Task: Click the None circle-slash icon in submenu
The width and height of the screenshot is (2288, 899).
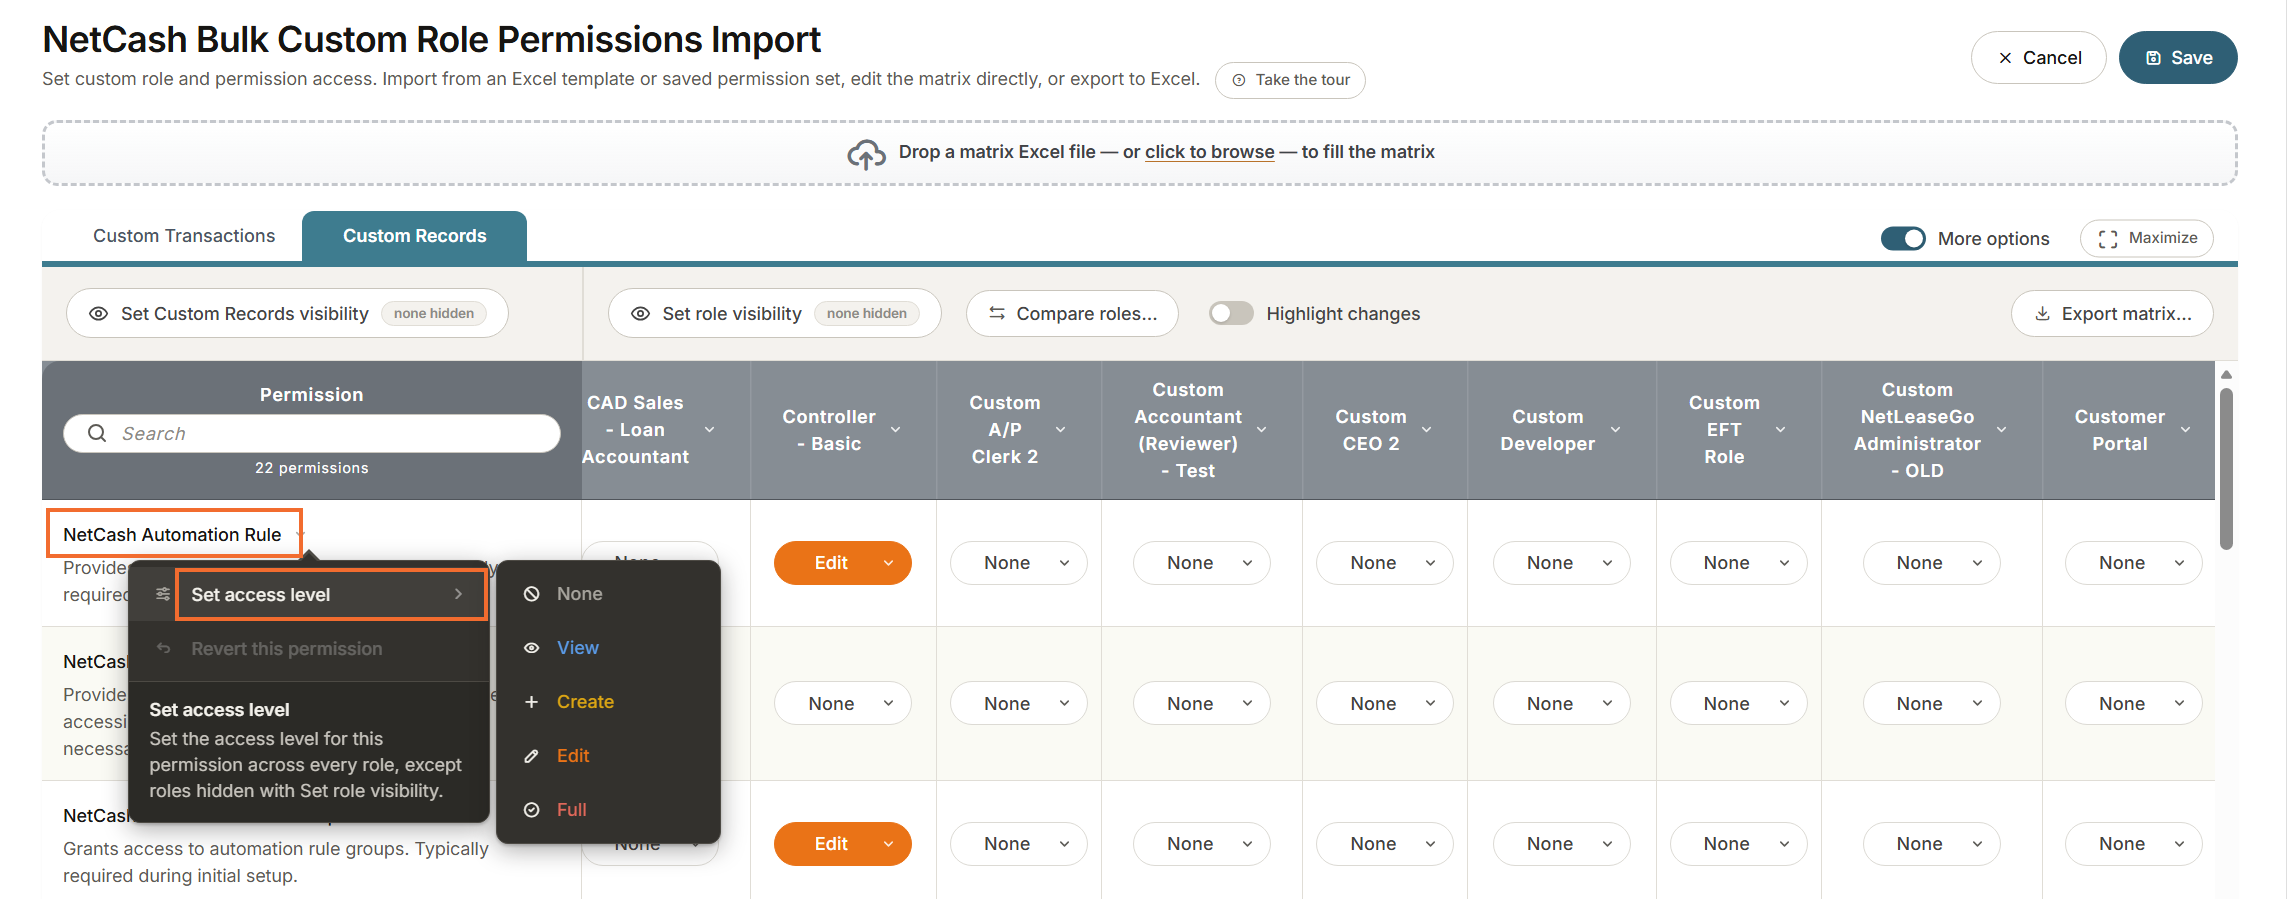Action: pyautogui.click(x=532, y=594)
